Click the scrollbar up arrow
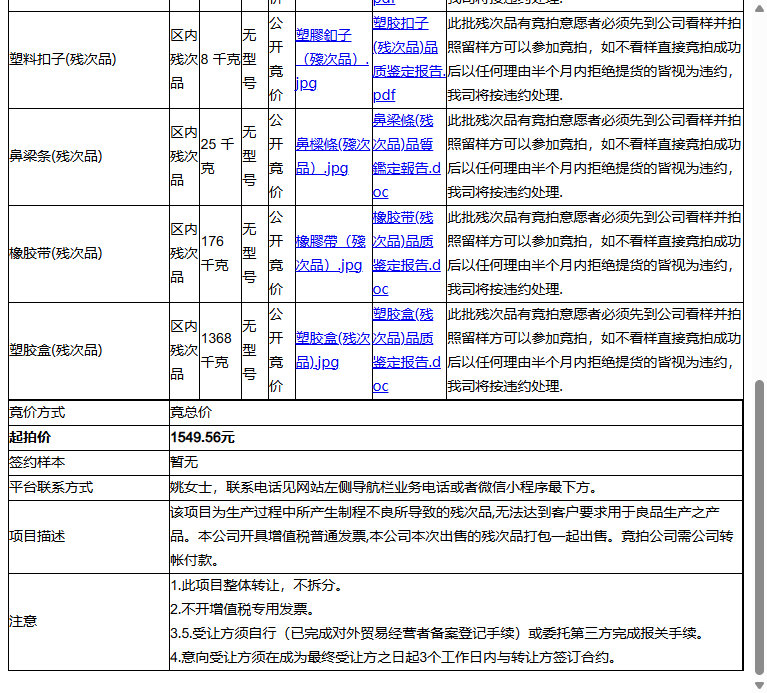767x693 pixels. [x=759, y=7]
